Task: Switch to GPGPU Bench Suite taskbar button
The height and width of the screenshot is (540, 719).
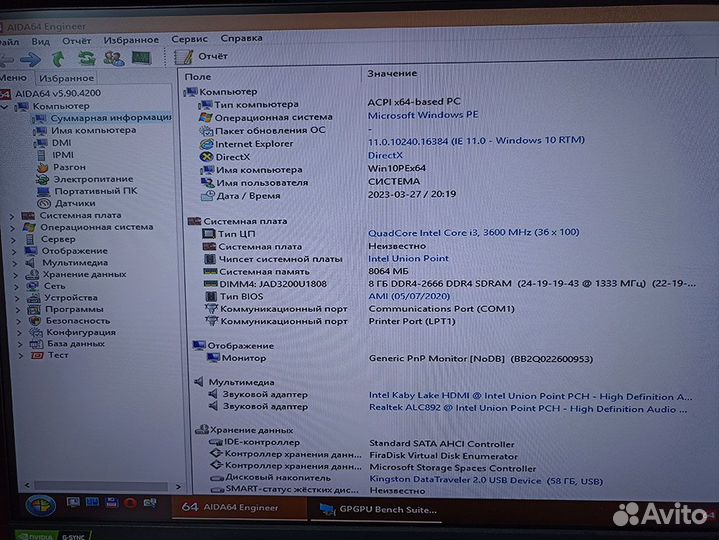Action: [377, 509]
